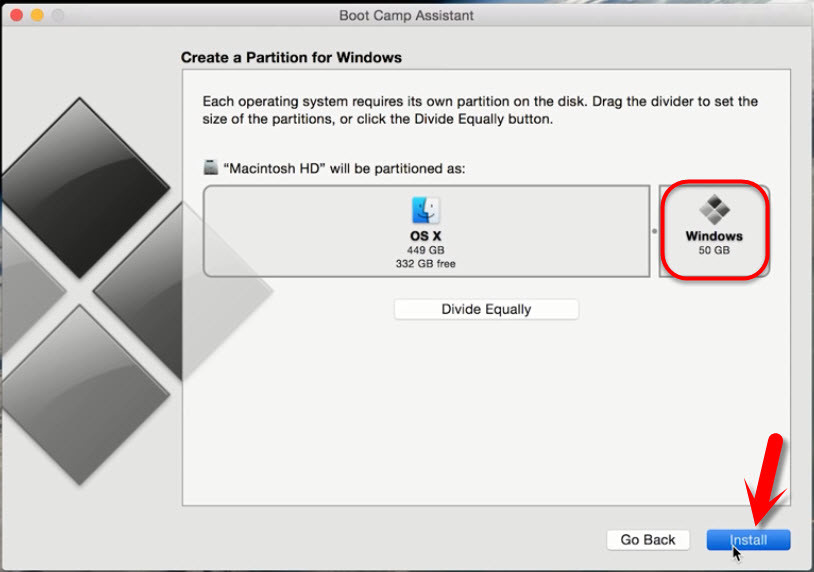Viewport: 814px width, 572px height.
Task: Click the partition instructions paragraph
Action: [x=480, y=110]
